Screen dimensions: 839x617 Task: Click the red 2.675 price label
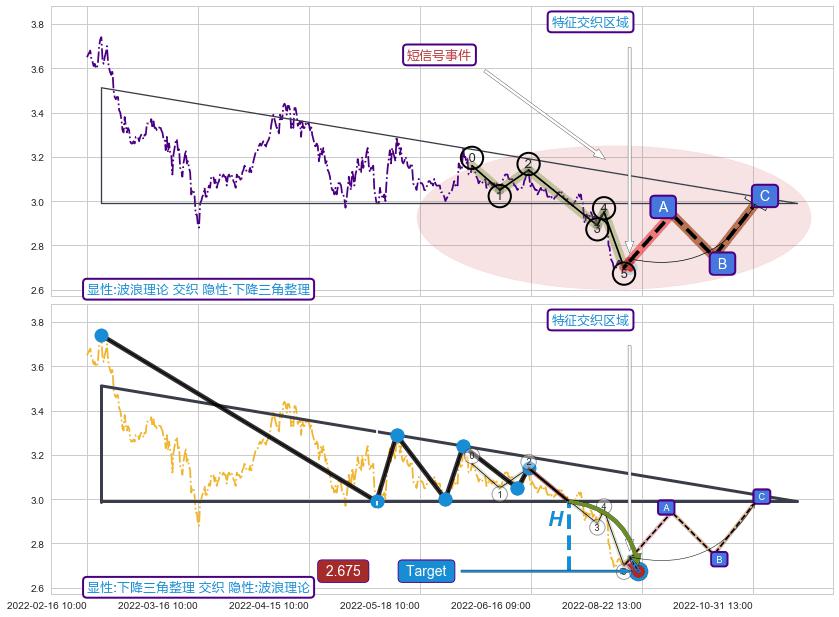[x=343, y=571]
